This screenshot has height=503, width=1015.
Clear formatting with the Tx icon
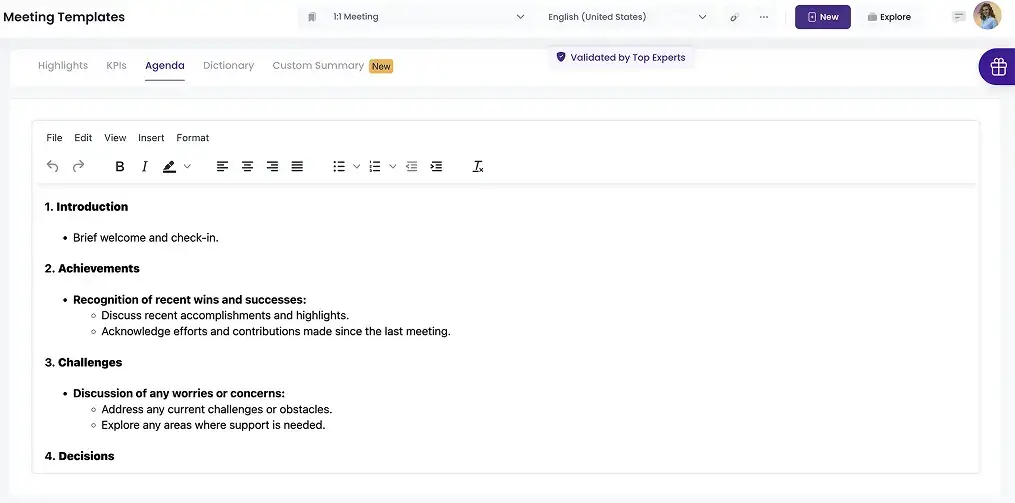click(478, 167)
